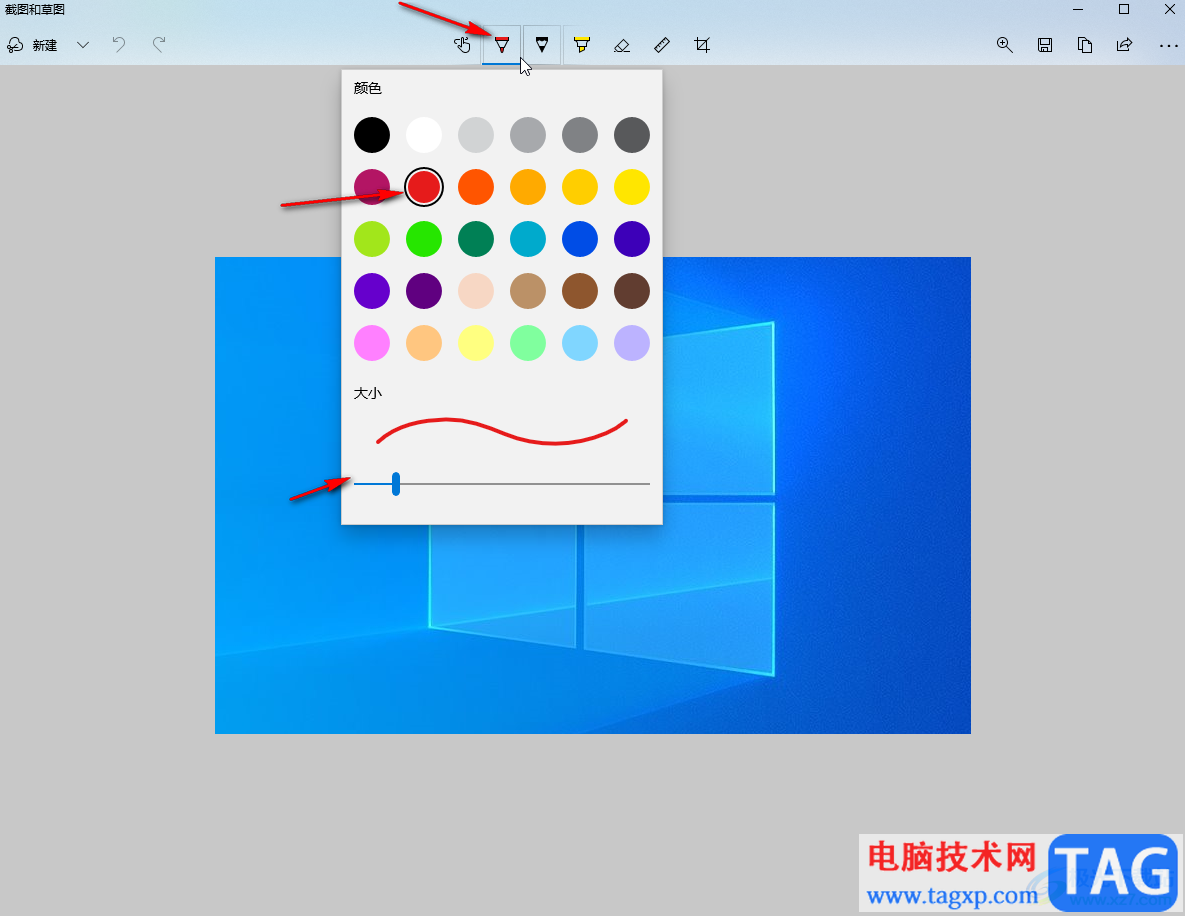Screen dimensions: 1185x916
Task: Share the snip
Action: tap(1125, 45)
